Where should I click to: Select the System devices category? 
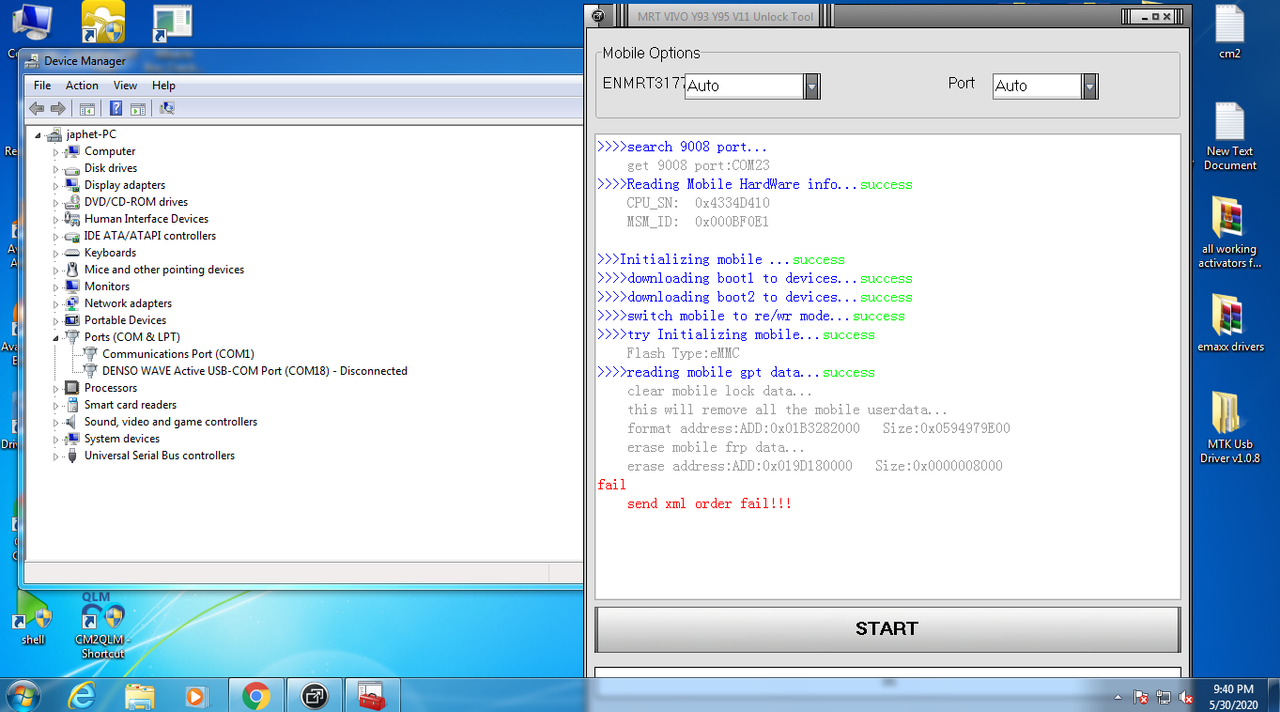click(122, 439)
